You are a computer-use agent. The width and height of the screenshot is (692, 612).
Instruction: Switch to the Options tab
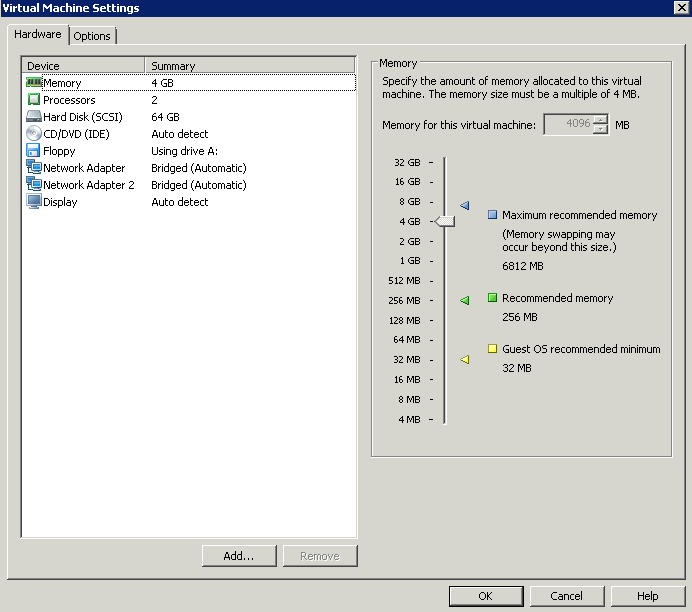[x=92, y=36]
